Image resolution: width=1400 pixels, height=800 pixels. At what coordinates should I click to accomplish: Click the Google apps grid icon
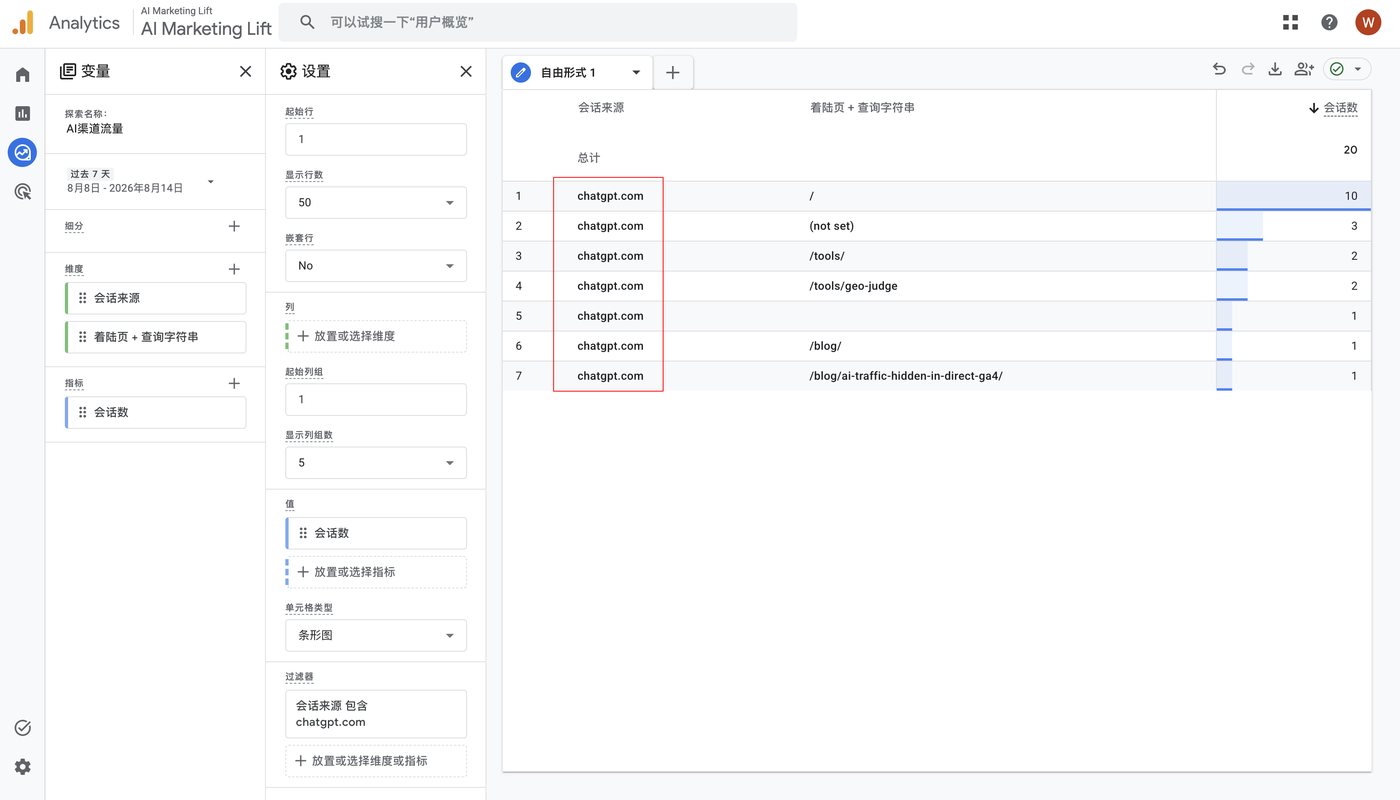[x=1290, y=22]
